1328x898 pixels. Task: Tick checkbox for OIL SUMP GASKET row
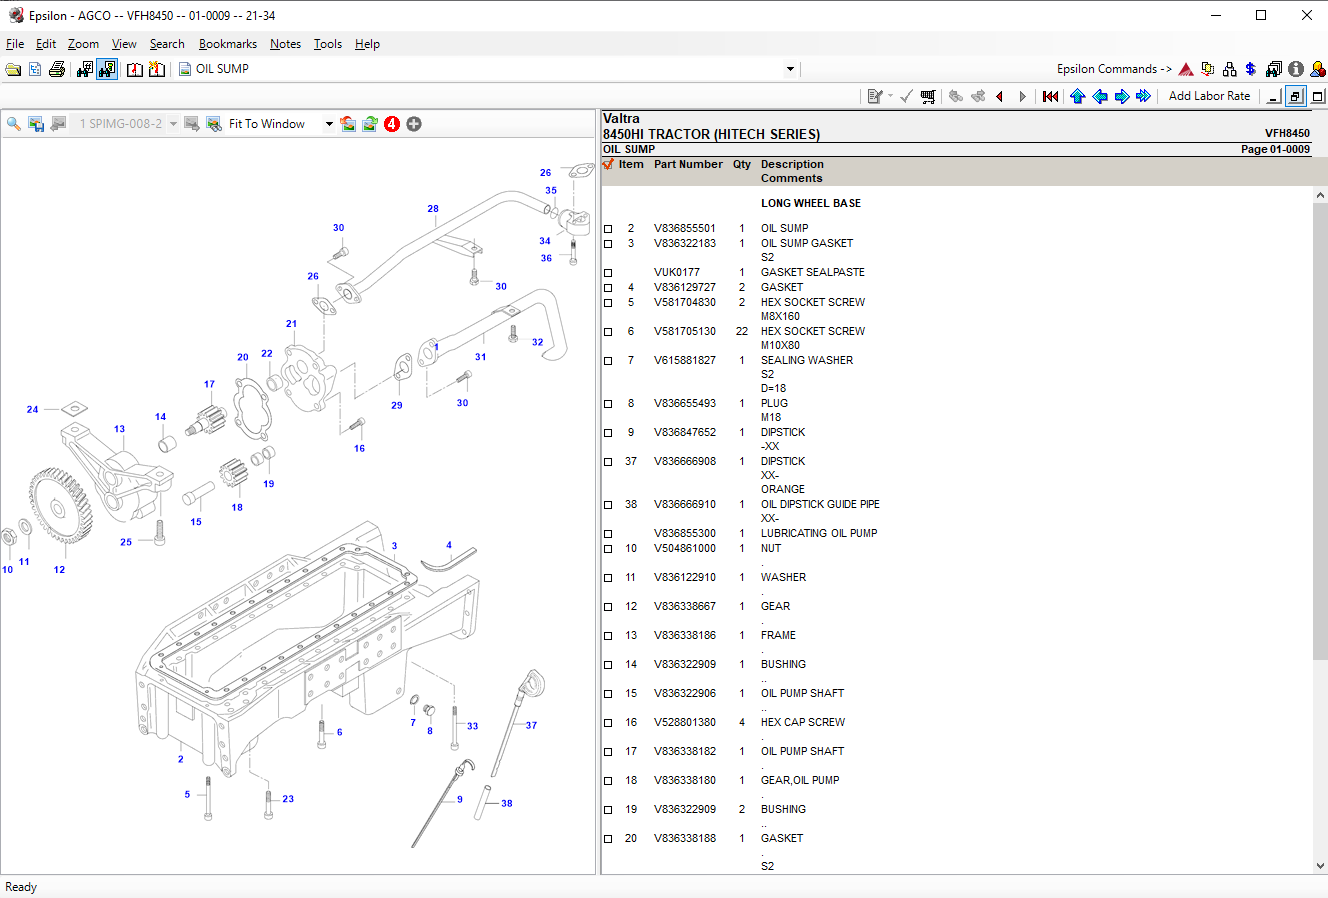pyautogui.click(x=608, y=244)
